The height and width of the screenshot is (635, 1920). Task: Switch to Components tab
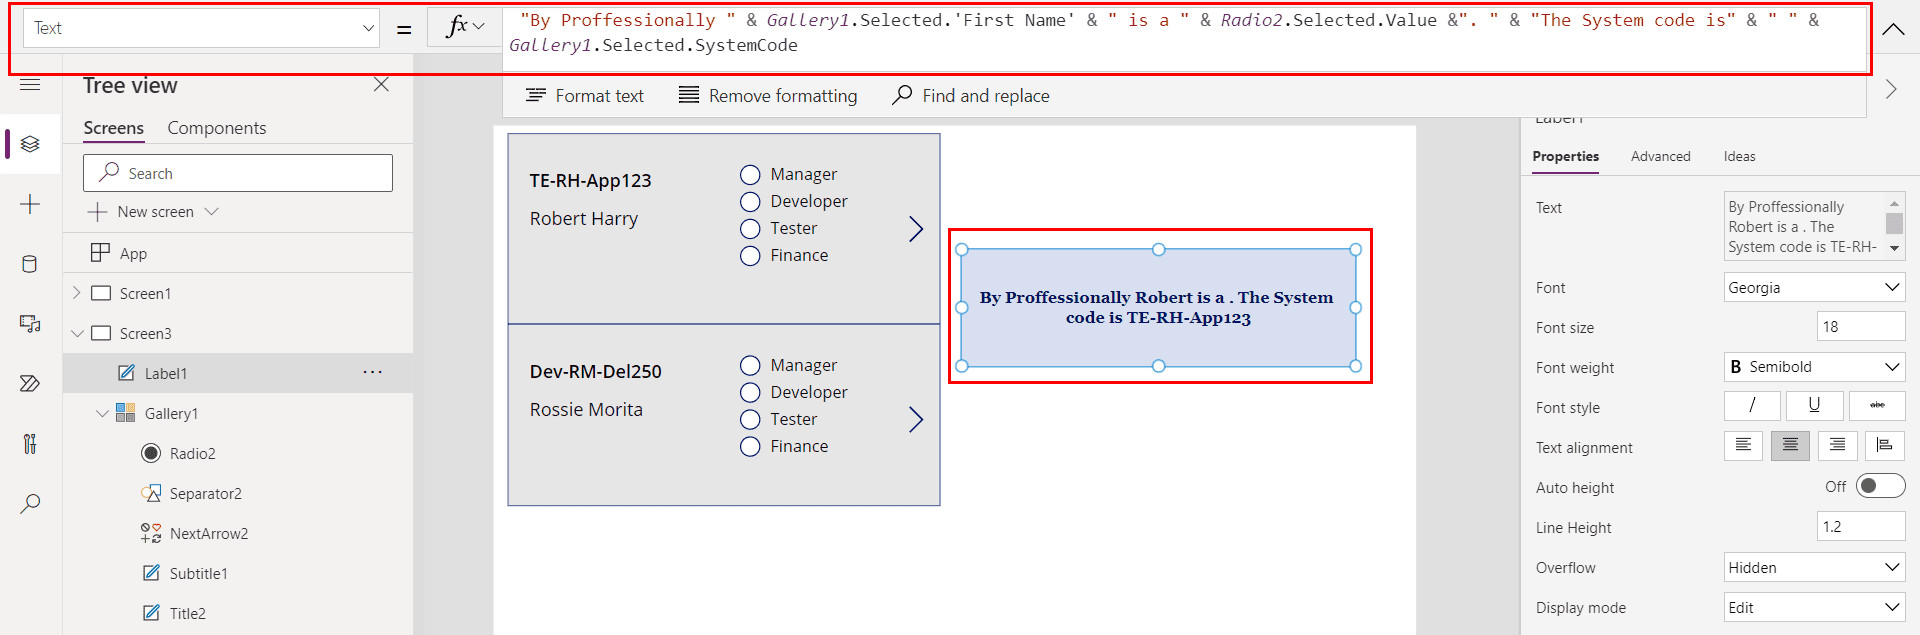point(217,128)
